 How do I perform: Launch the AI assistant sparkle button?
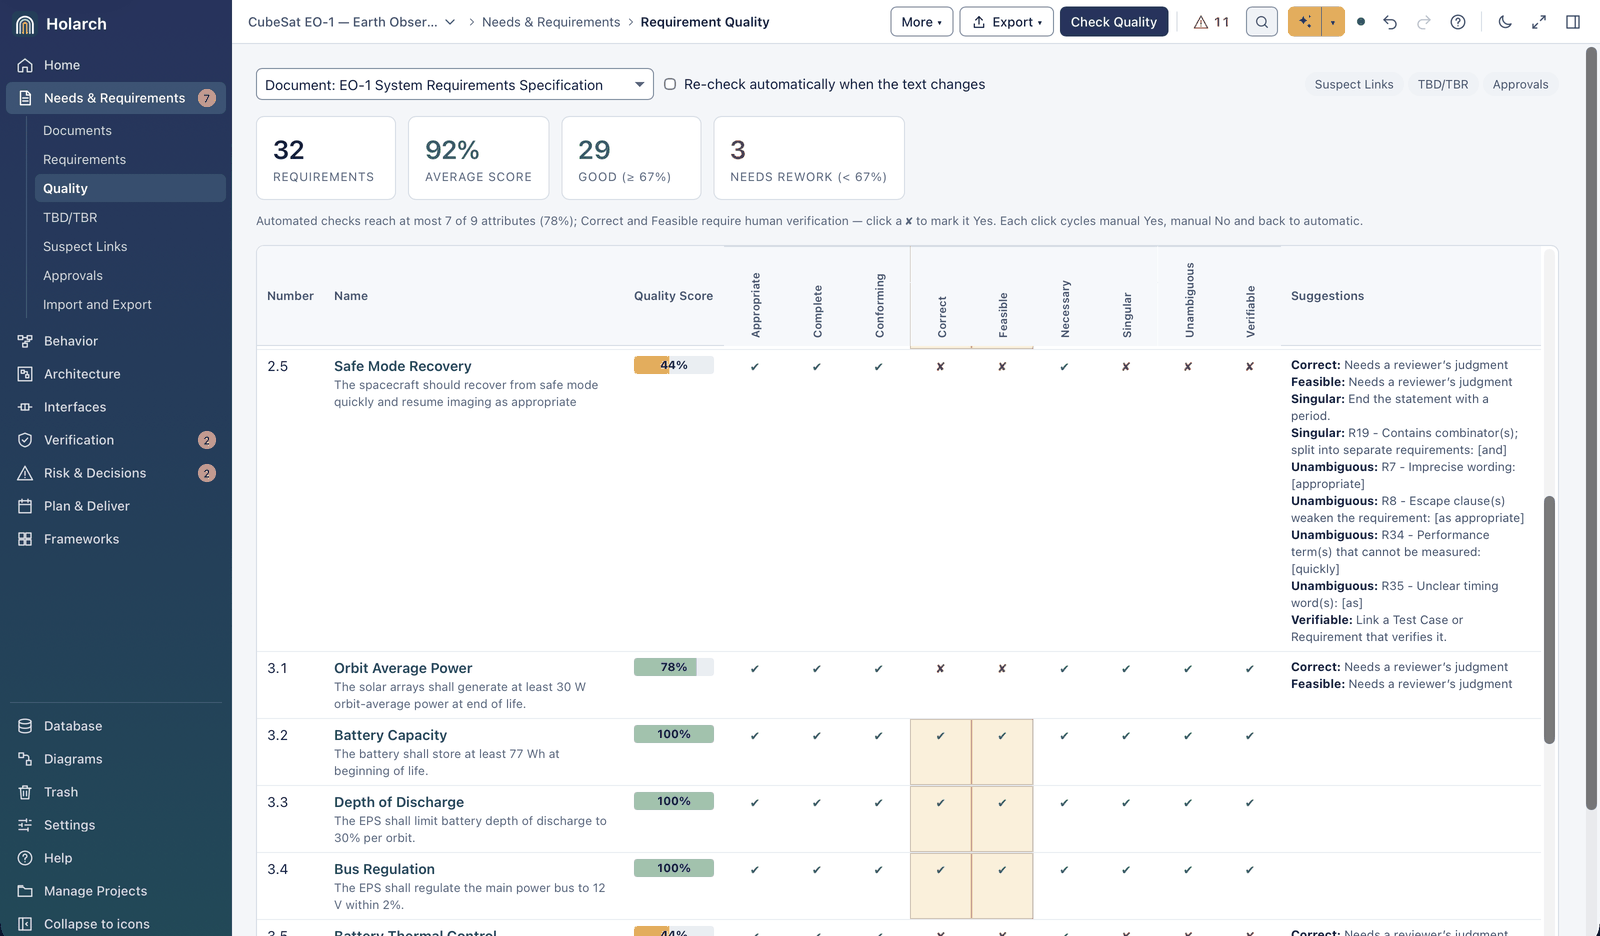1304,22
